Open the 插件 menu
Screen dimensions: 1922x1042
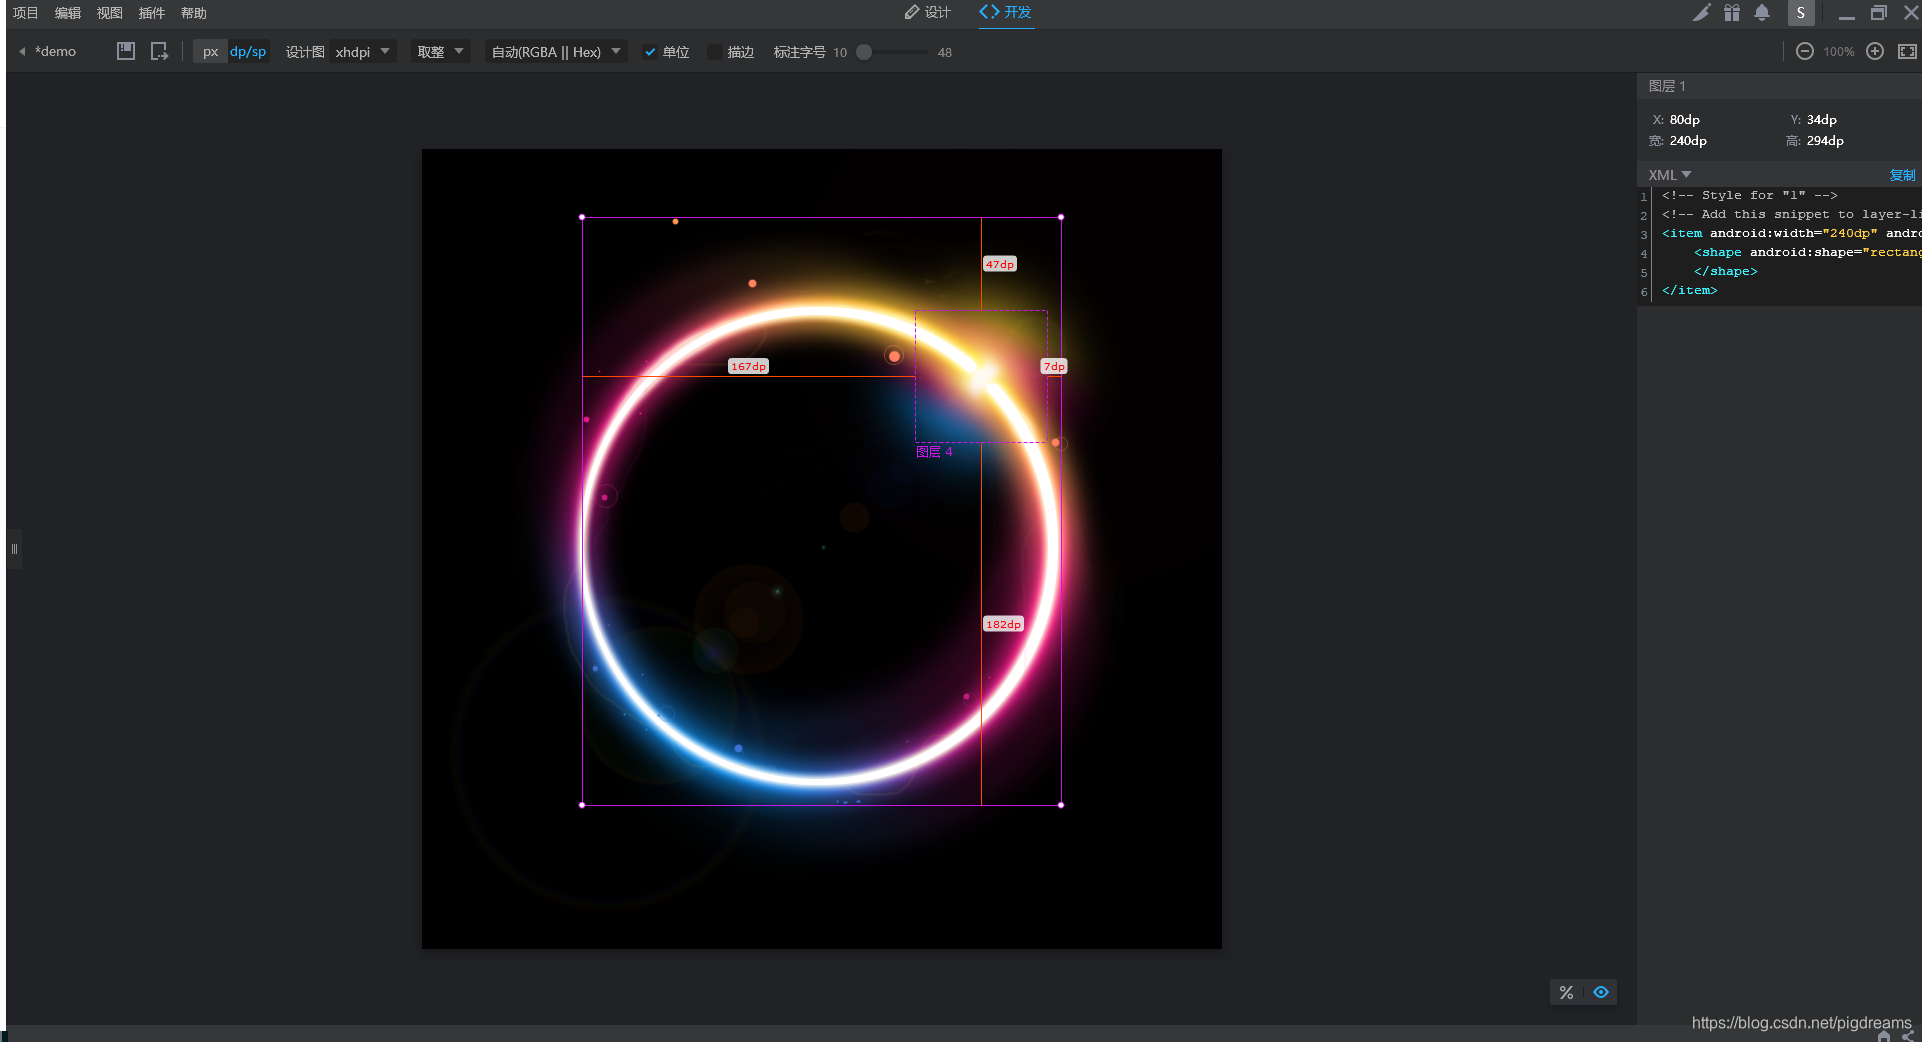pos(151,13)
